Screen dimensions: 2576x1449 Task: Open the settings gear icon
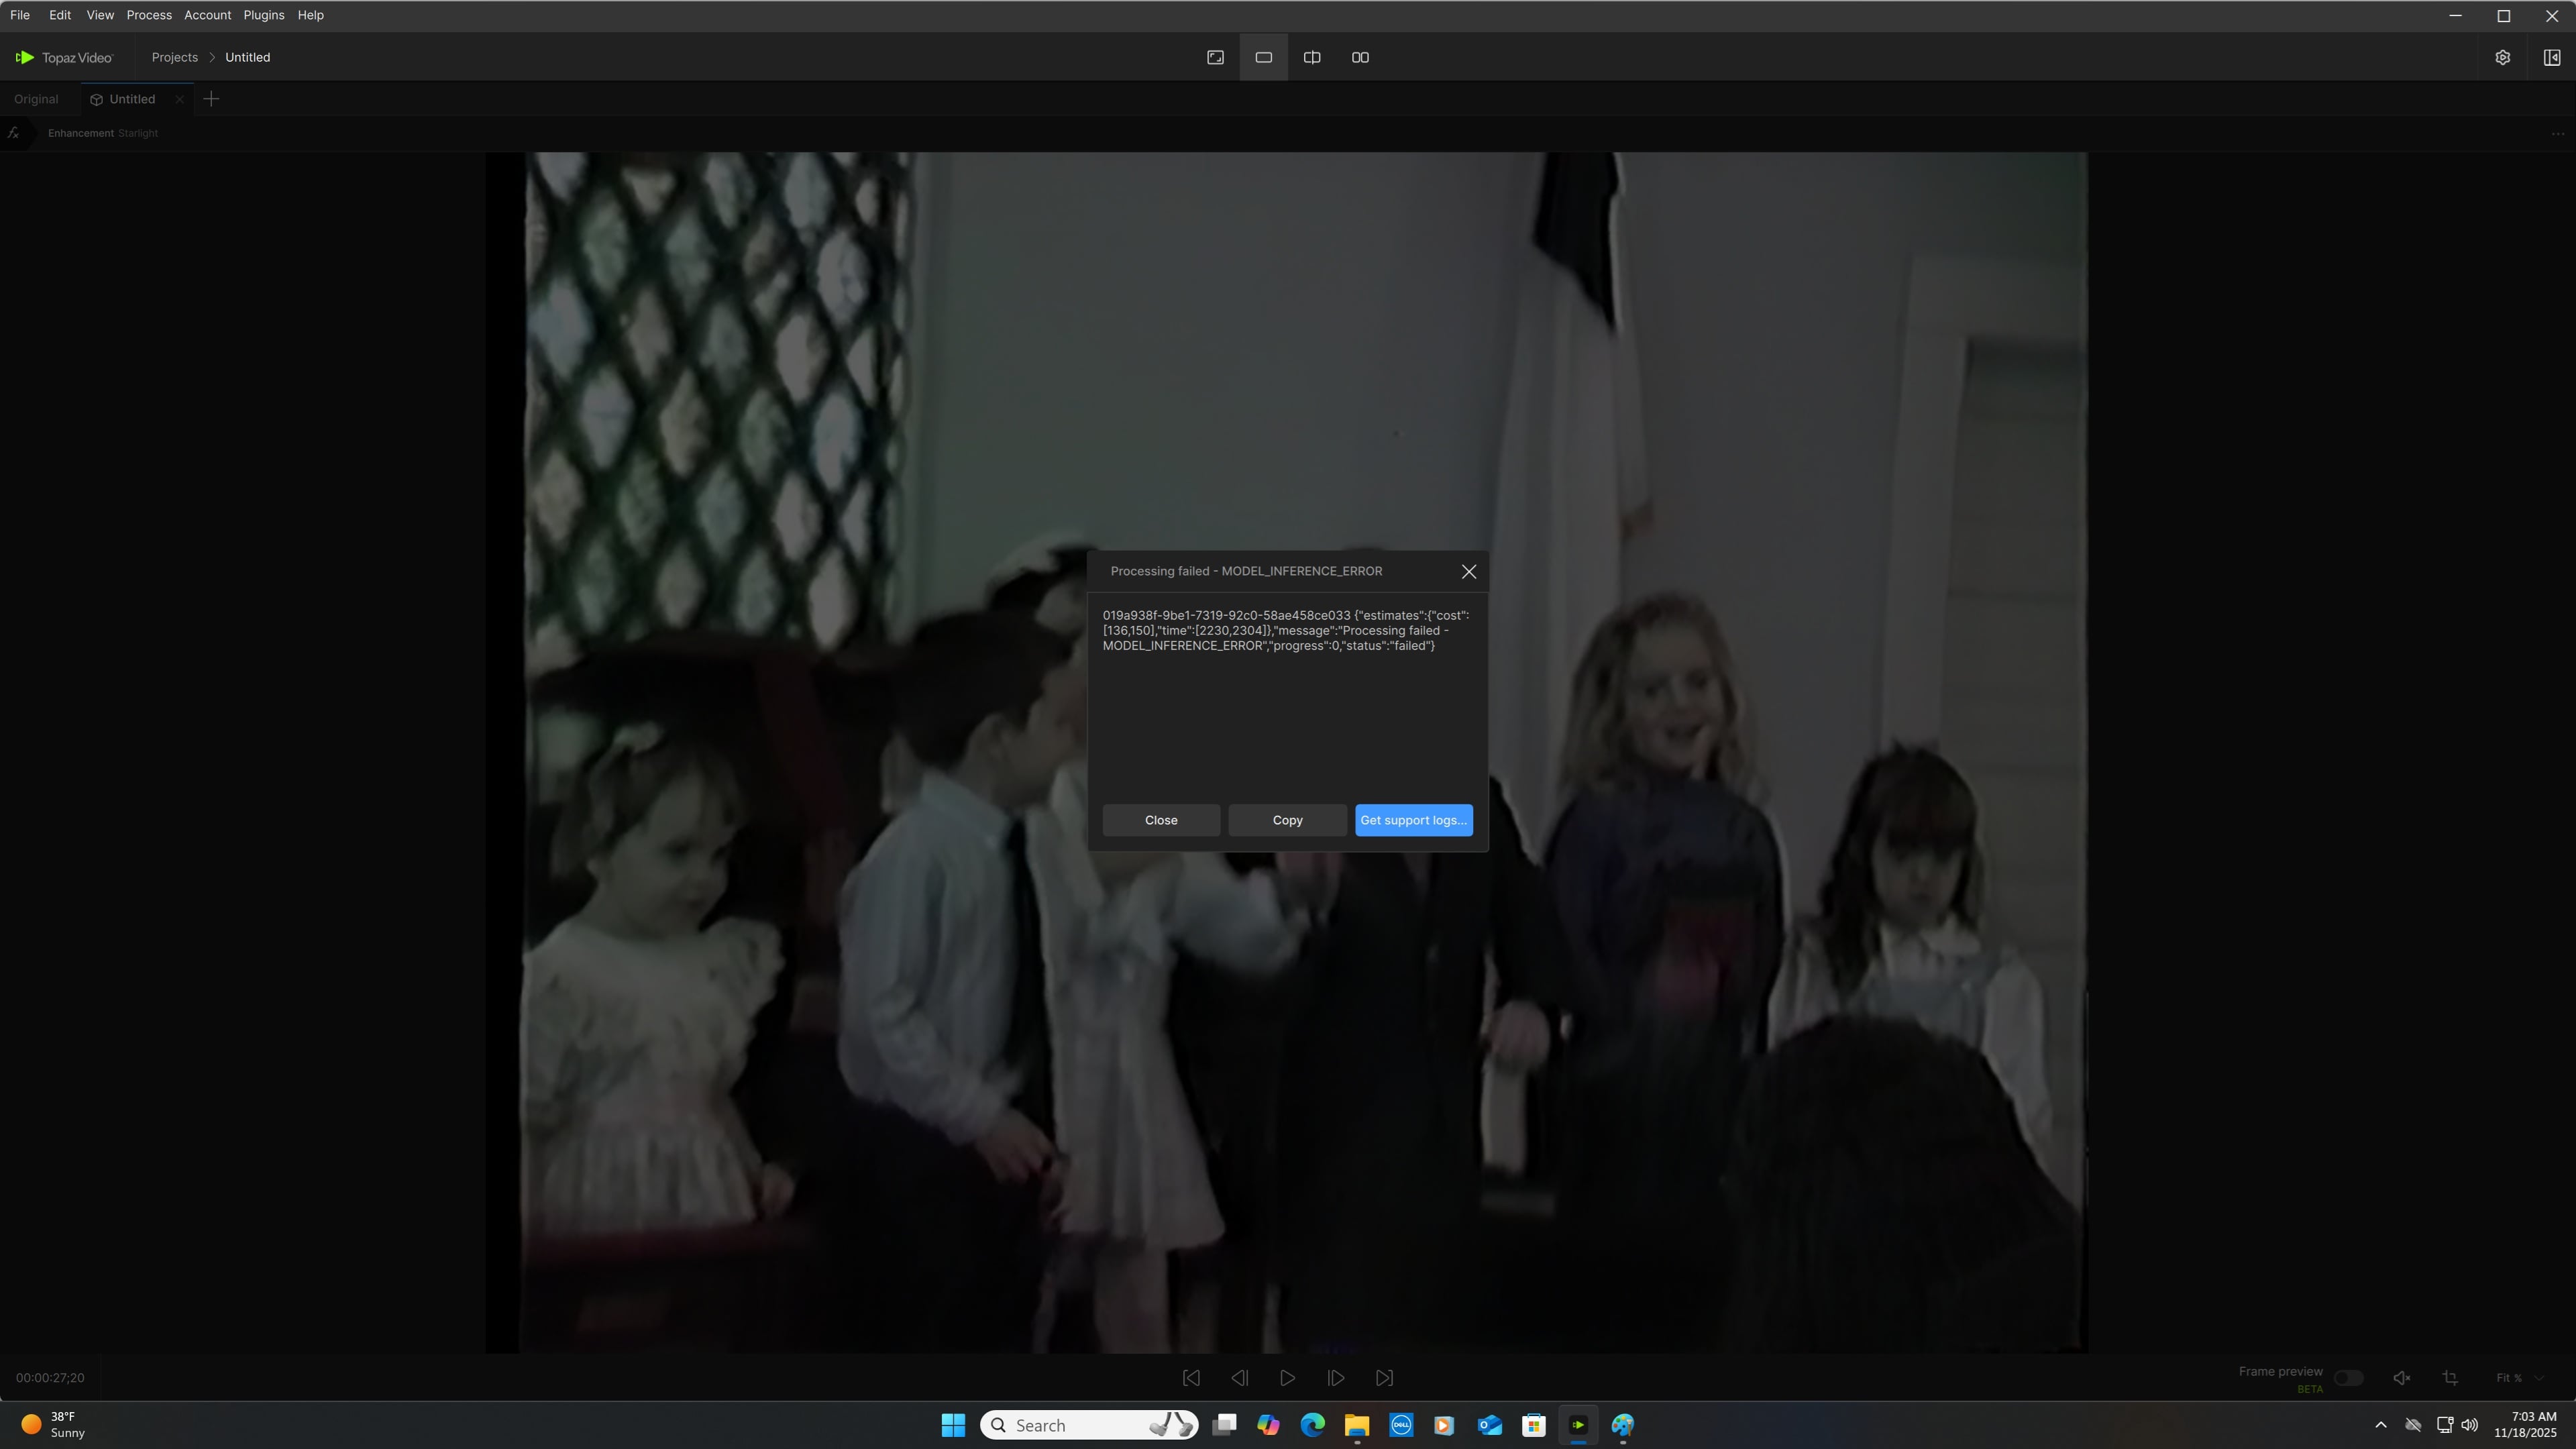click(x=2502, y=57)
